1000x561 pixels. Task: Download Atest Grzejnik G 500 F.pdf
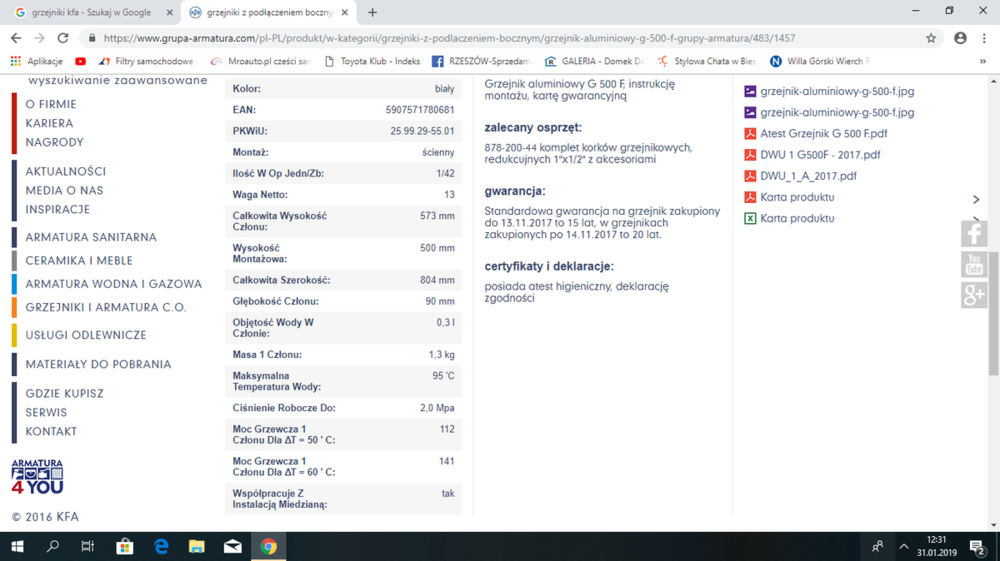point(823,133)
